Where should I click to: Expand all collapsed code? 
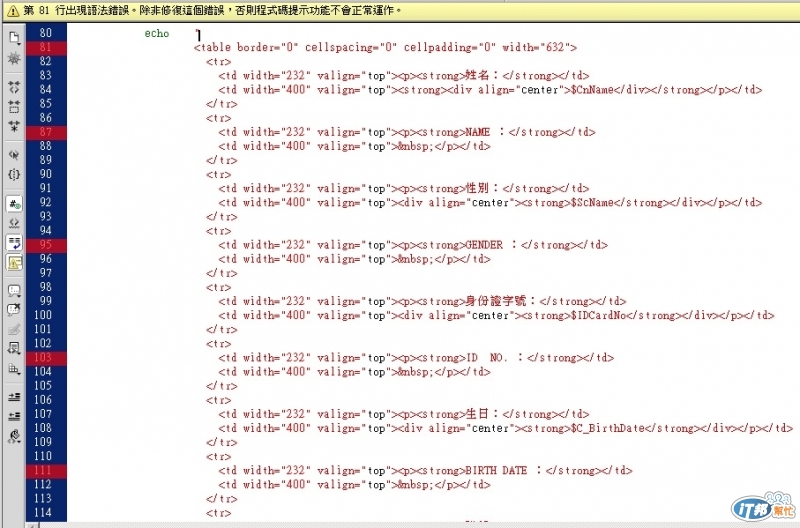point(14,126)
